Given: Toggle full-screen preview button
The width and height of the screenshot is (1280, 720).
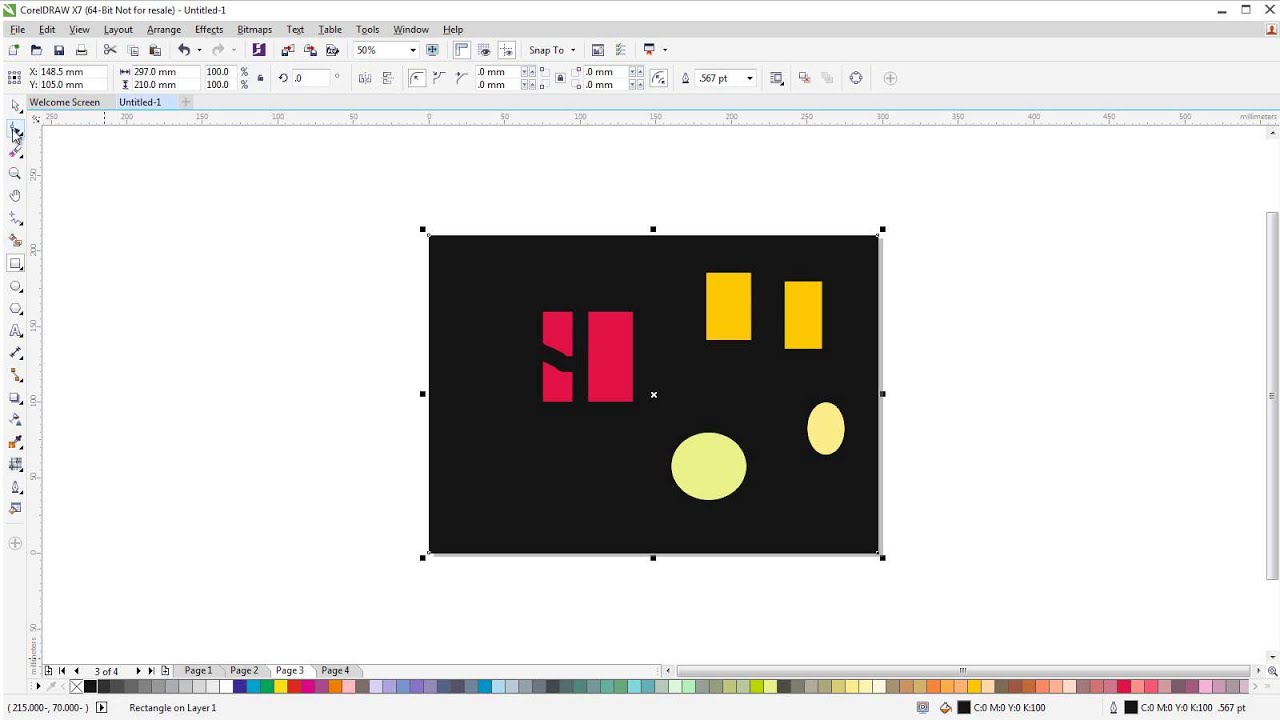Looking at the screenshot, I should point(433,50).
